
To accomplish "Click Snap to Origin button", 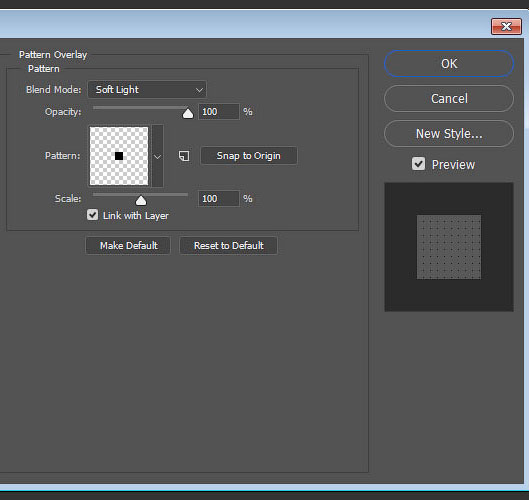I will coord(249,156).
